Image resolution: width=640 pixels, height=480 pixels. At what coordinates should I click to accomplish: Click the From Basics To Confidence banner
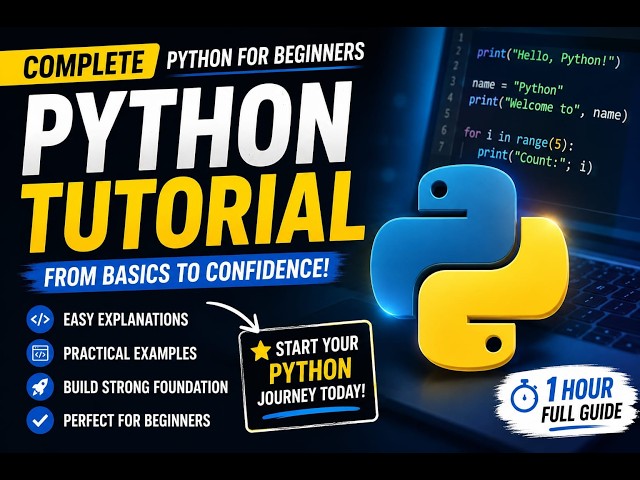tap(186, 273)
